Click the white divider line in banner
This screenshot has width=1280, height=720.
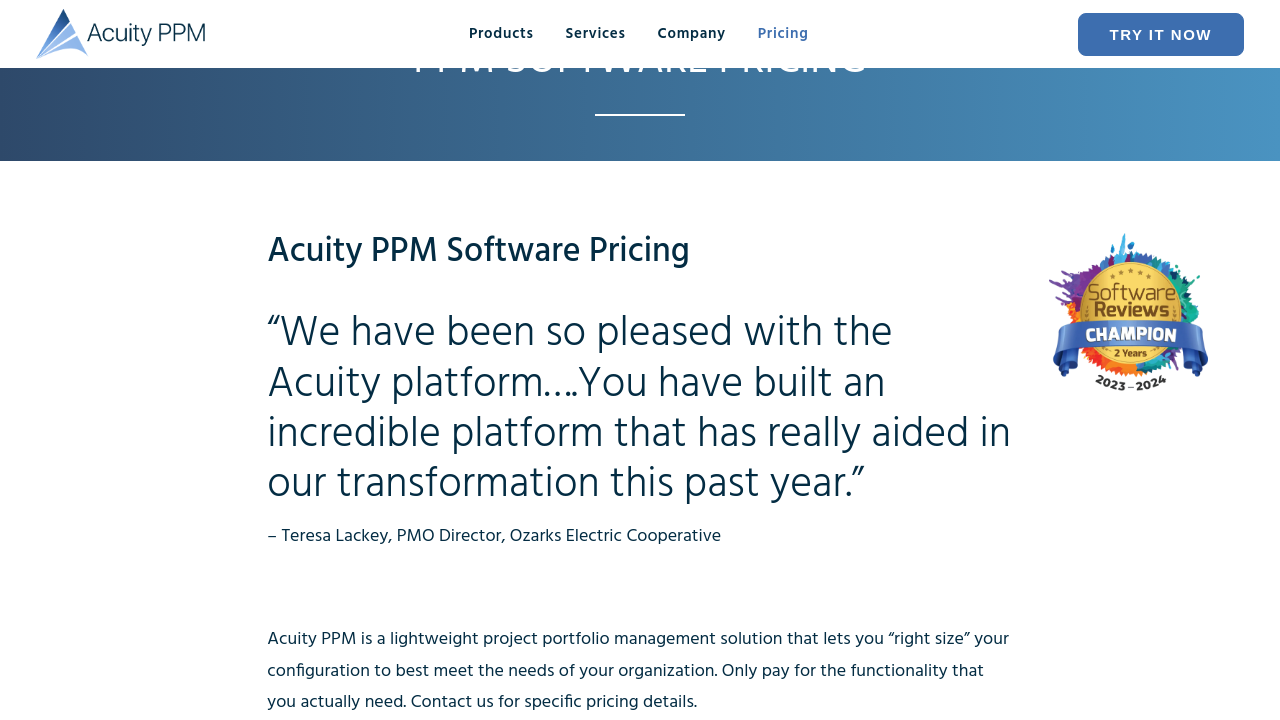coord(640,115)
